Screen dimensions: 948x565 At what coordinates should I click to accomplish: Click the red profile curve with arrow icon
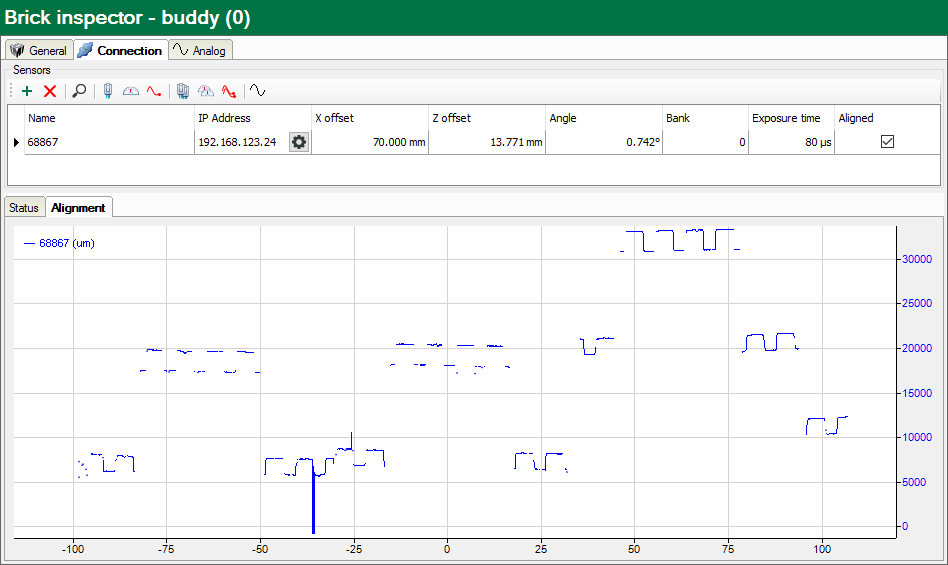229,91
